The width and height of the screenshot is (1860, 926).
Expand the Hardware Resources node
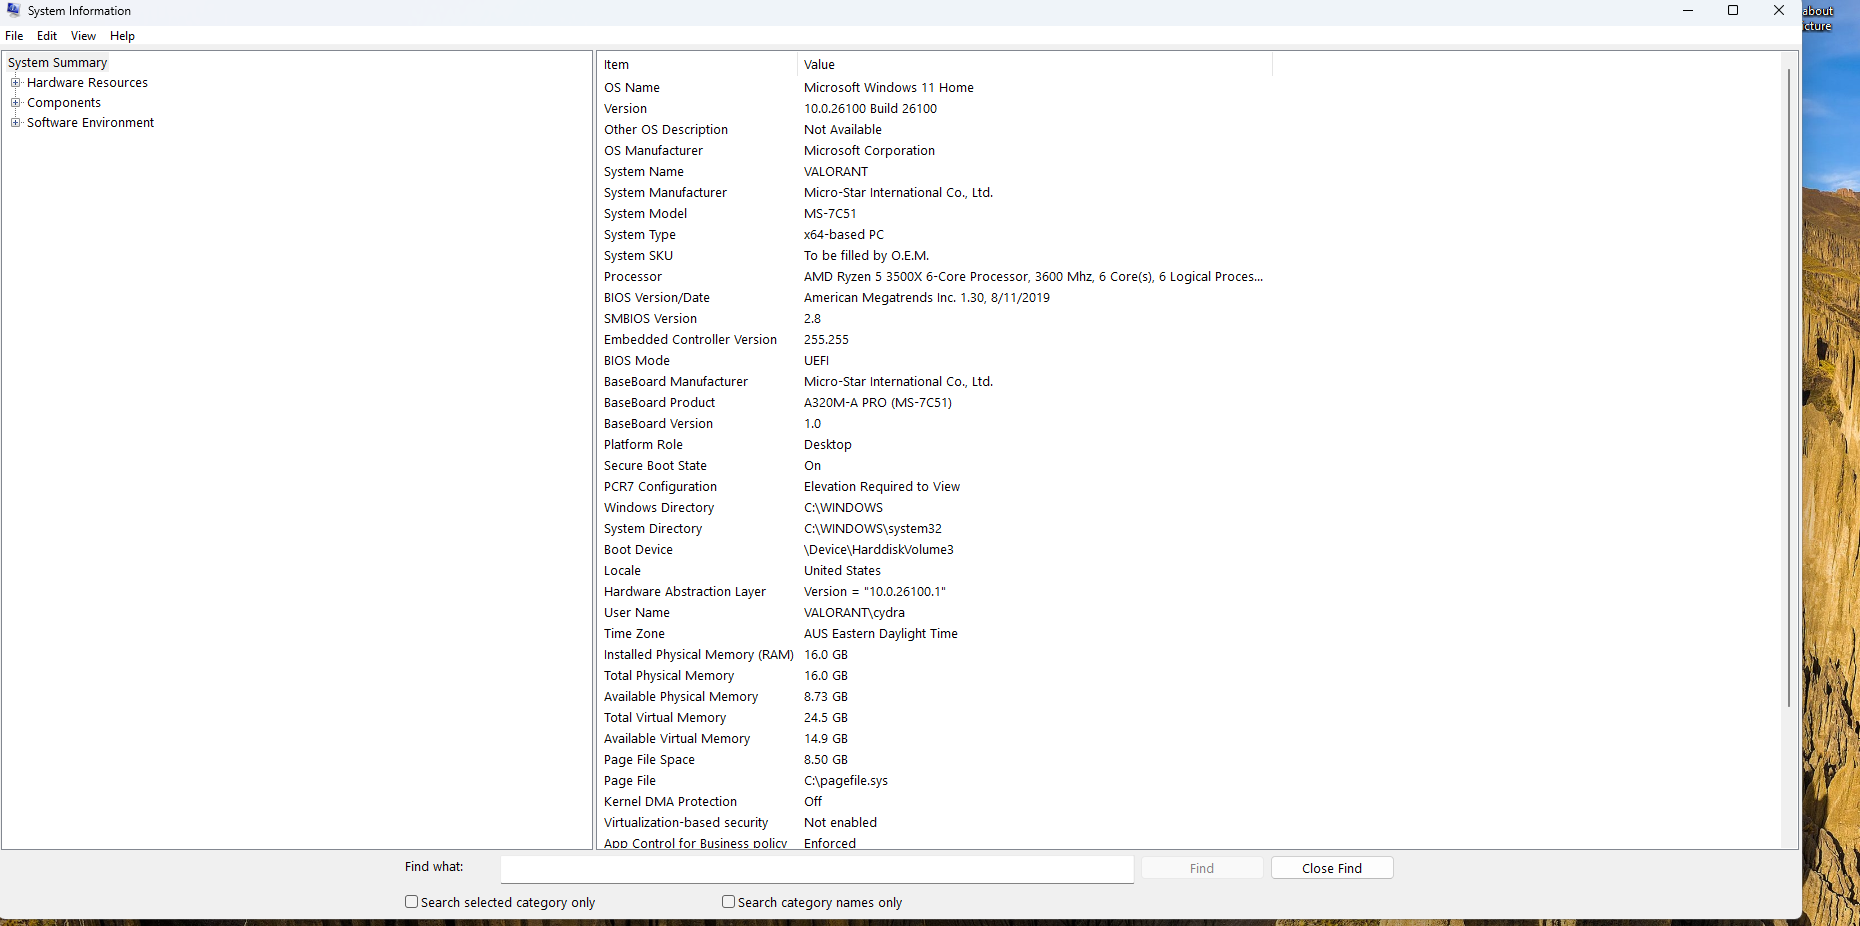click(x=15, y=83)
